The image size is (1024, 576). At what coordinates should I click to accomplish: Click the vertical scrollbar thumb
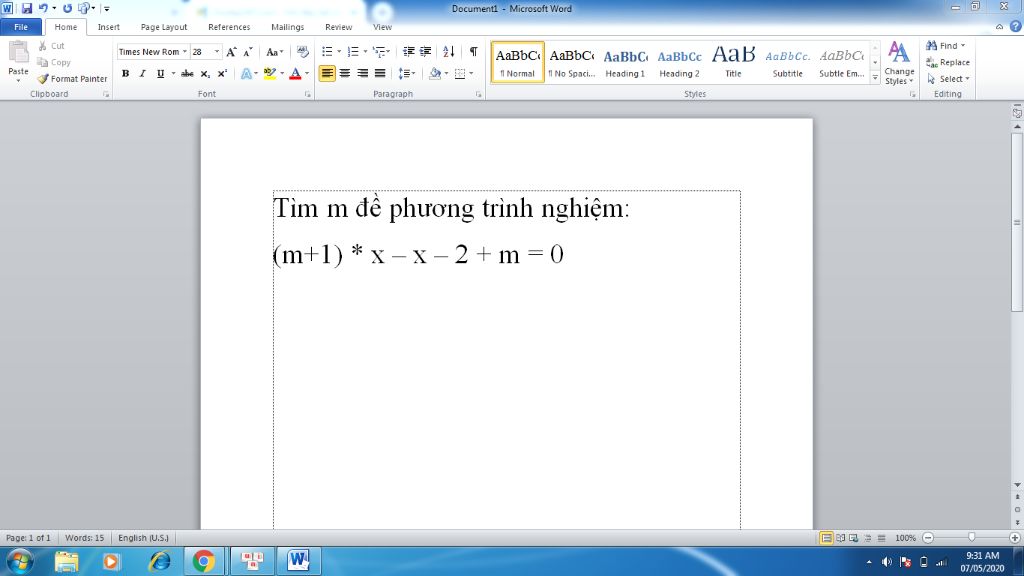click(1017, 222)
